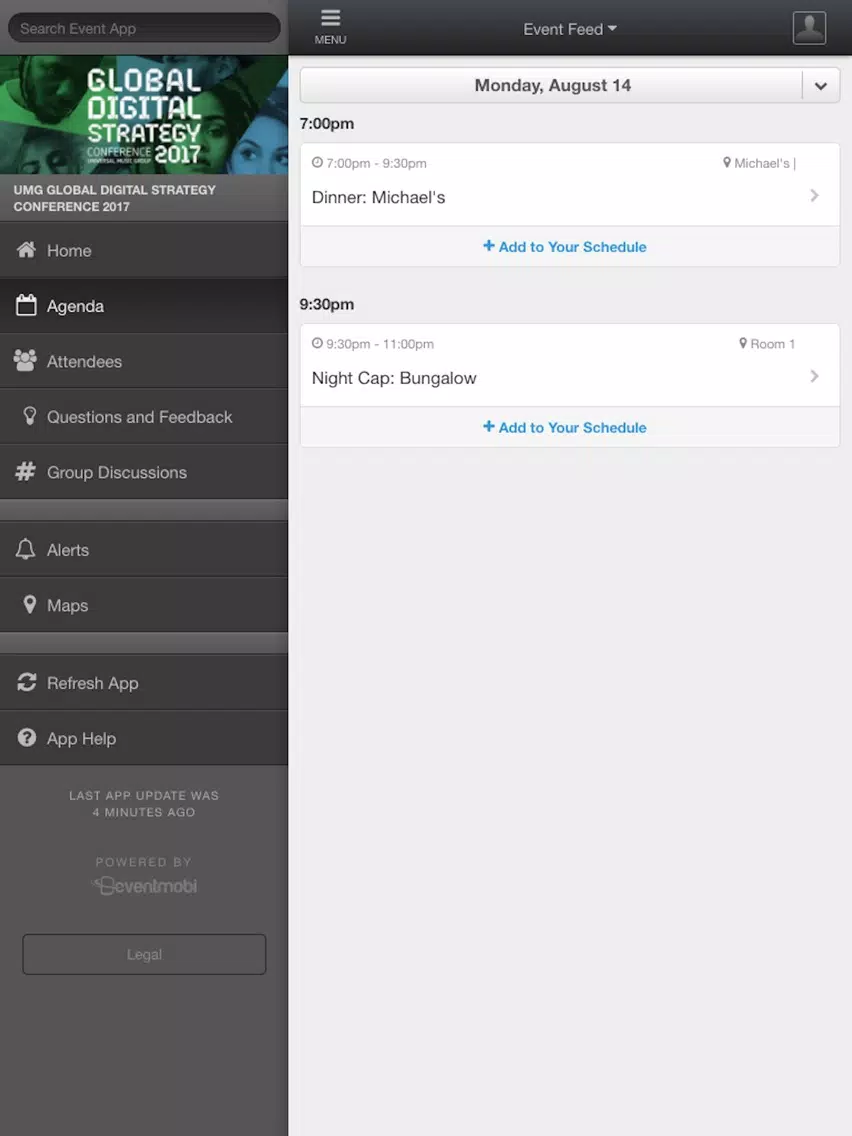Screen dimensions: 852x1136
Task: Click the 9:30pm - 11:00pm time text
Action: (x=380, y=344)
